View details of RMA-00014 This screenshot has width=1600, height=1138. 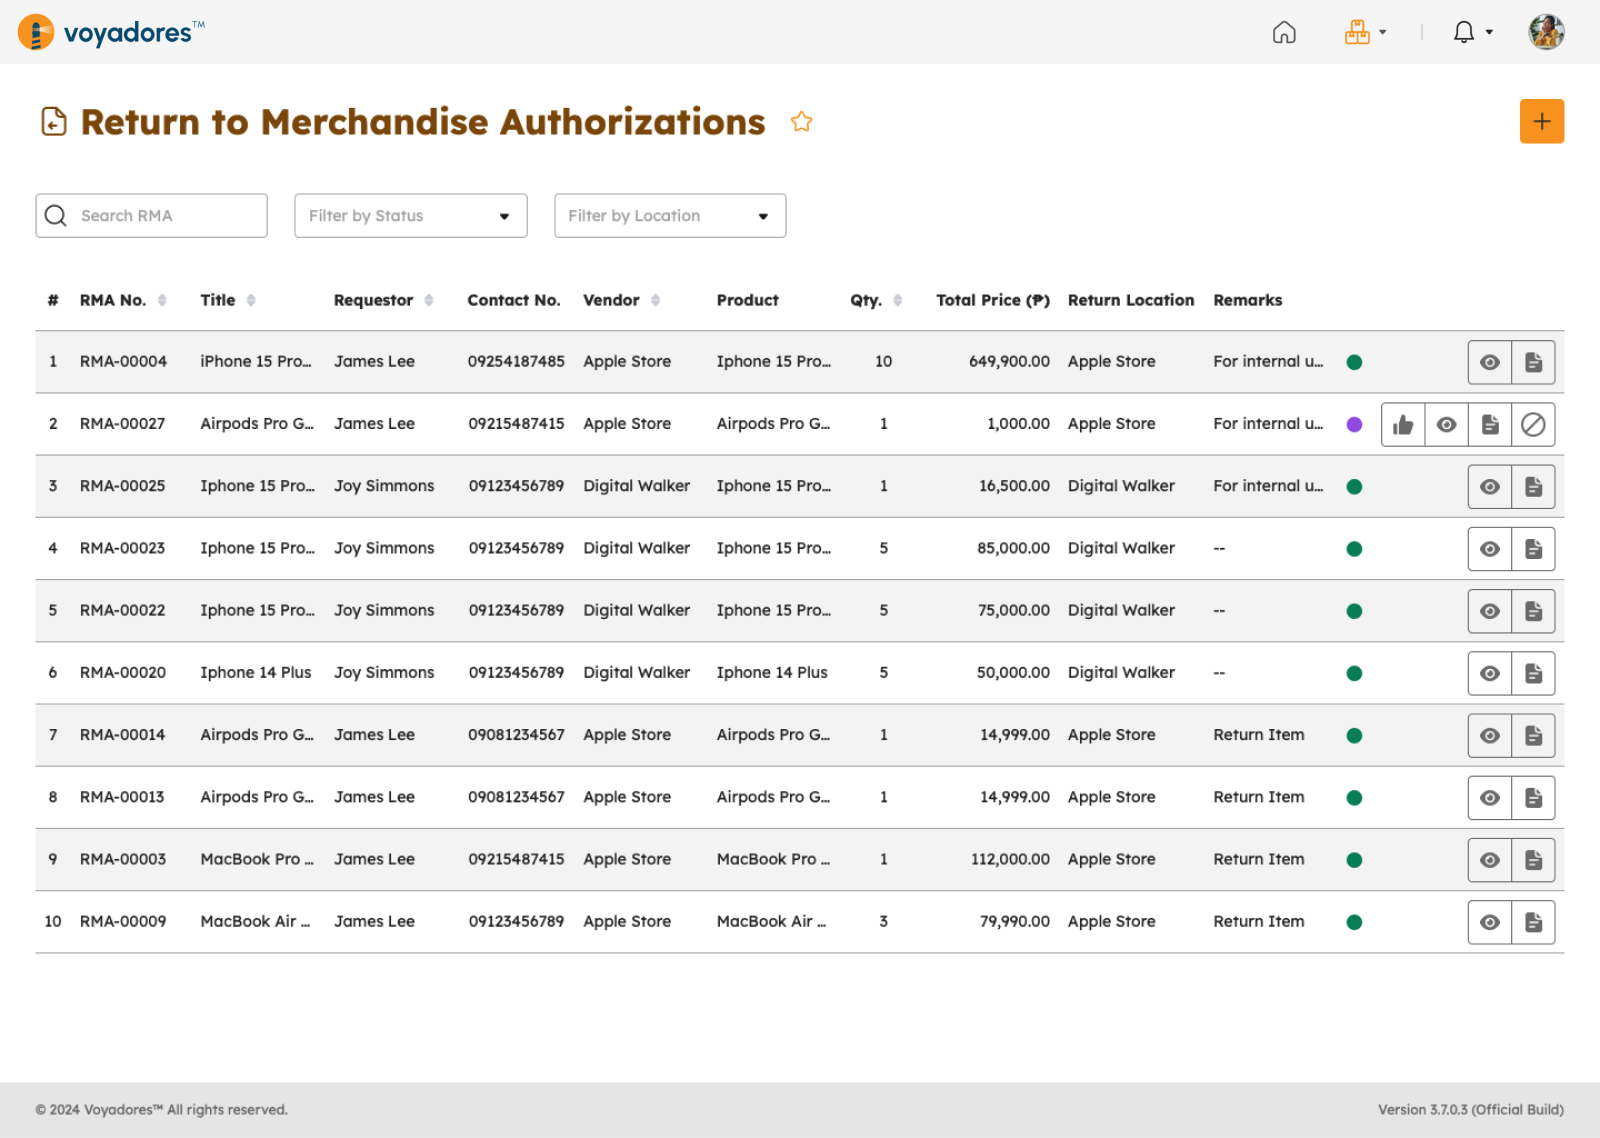click(x=1490, y=736)
